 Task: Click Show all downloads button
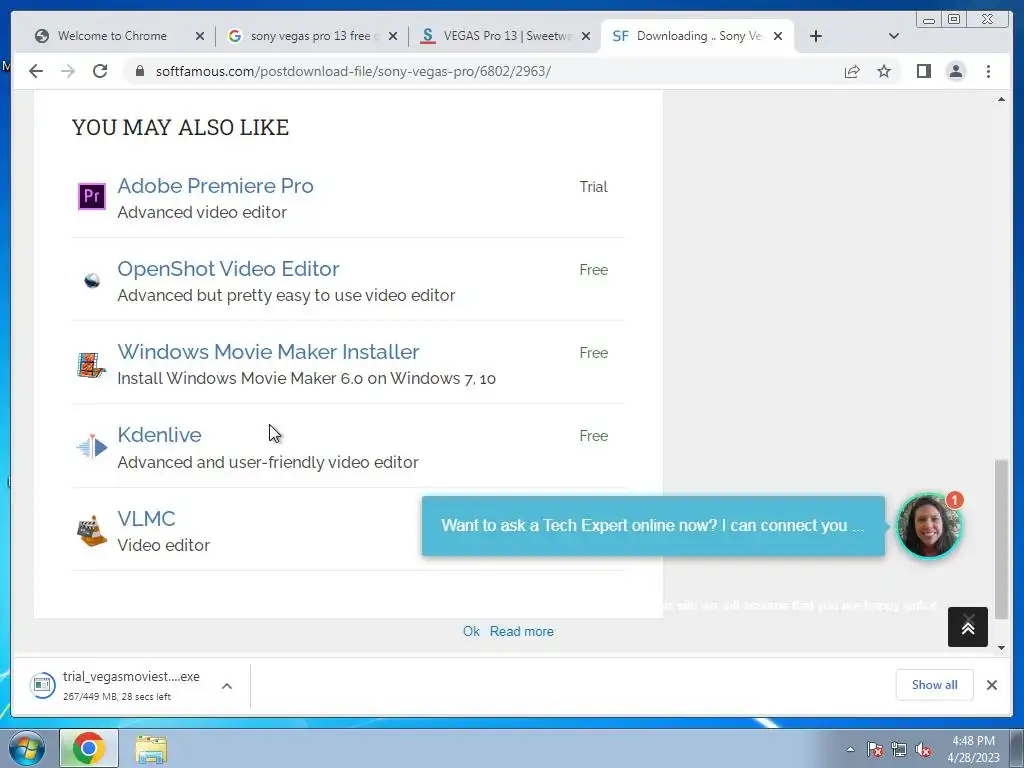935,684
